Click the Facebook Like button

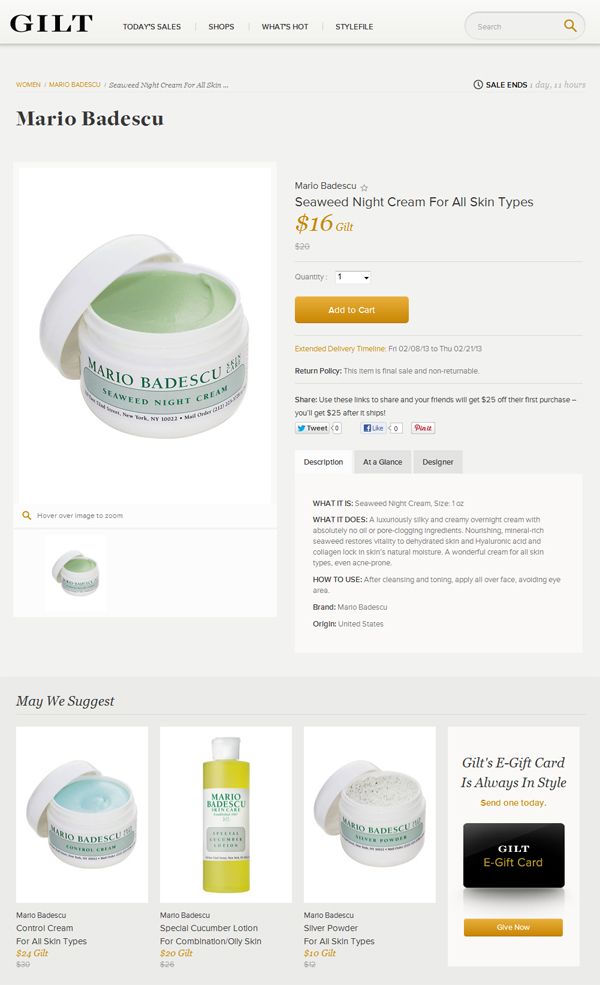373,428
